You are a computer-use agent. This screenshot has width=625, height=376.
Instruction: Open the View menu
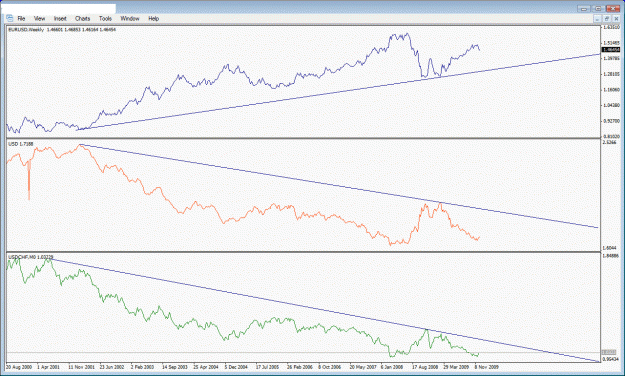(39, 18)
